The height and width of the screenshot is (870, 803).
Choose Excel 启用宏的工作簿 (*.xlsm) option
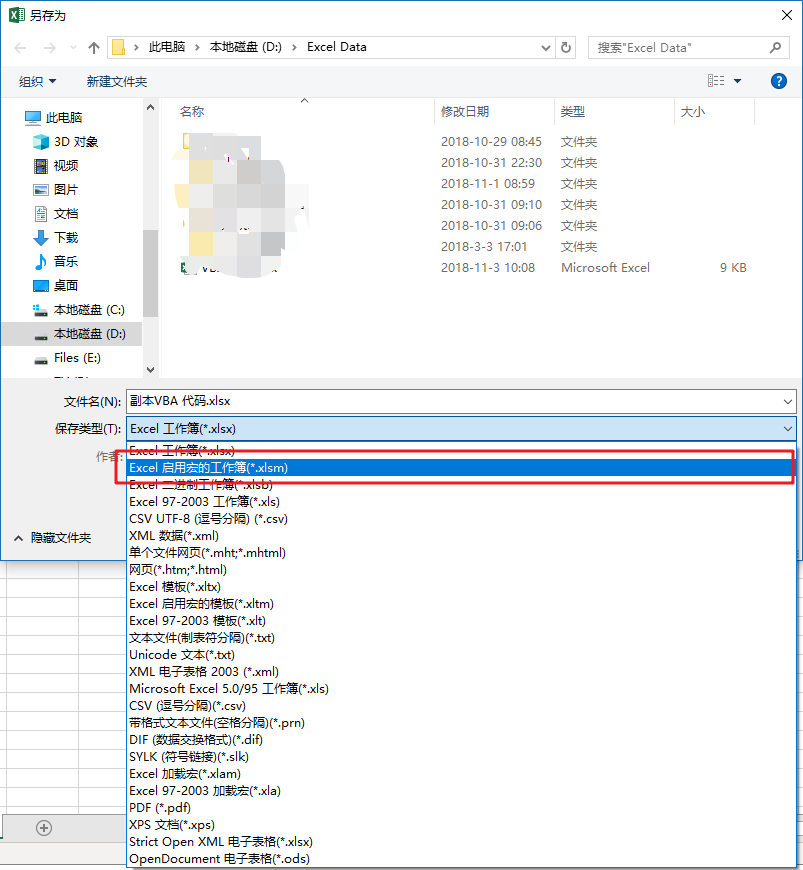208,467
